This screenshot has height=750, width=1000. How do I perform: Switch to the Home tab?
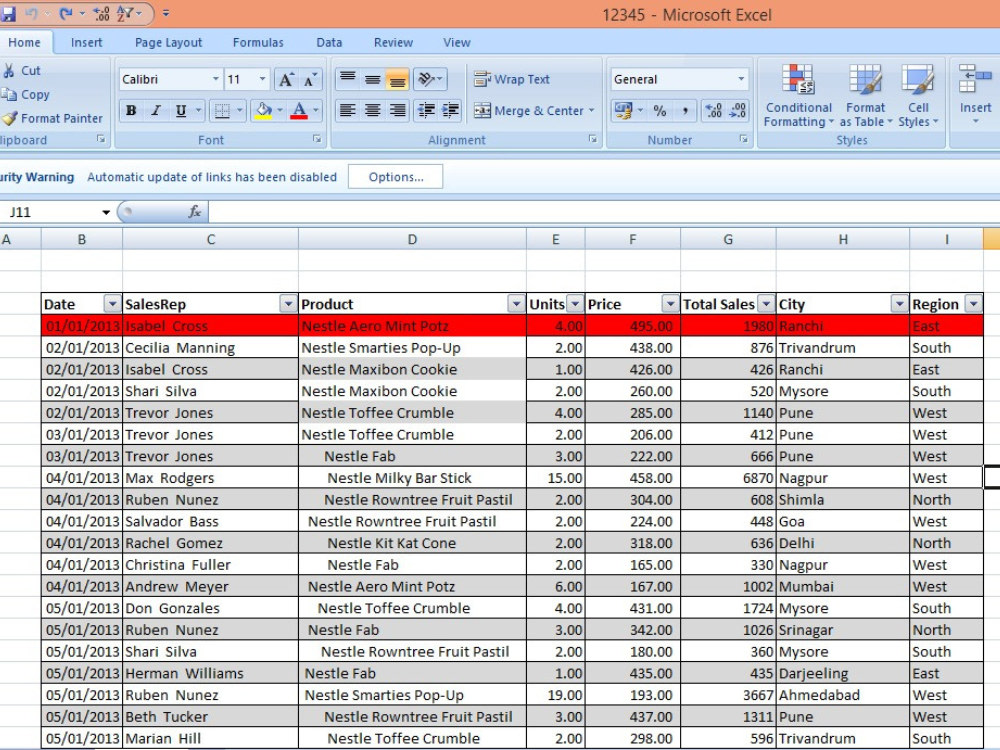pyautogui.click(x=24, y=42)
